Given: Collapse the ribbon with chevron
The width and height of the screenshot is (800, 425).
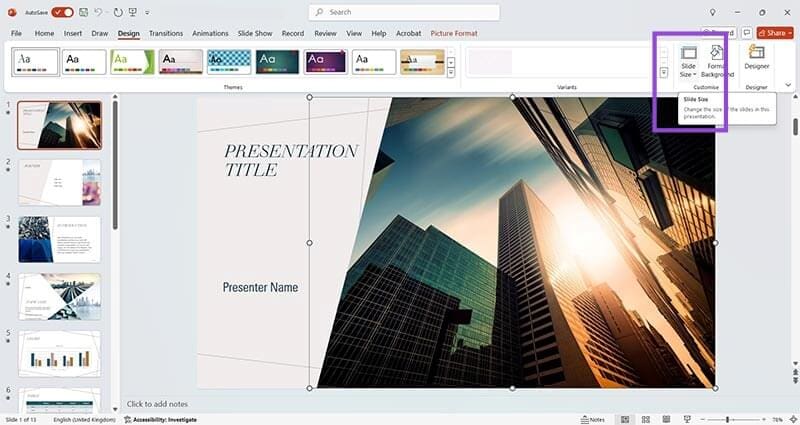Looking at the screenshot, I should coord(788,85).
